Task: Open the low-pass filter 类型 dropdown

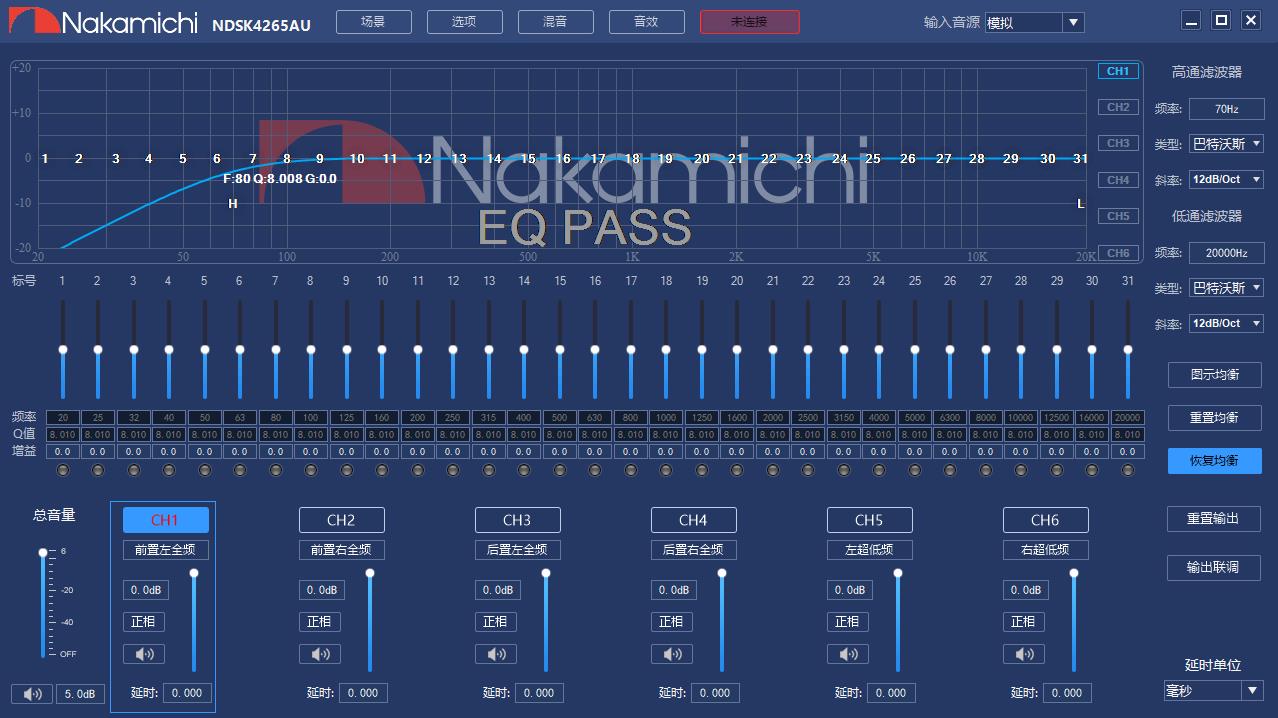Action: coord(1226,288)
